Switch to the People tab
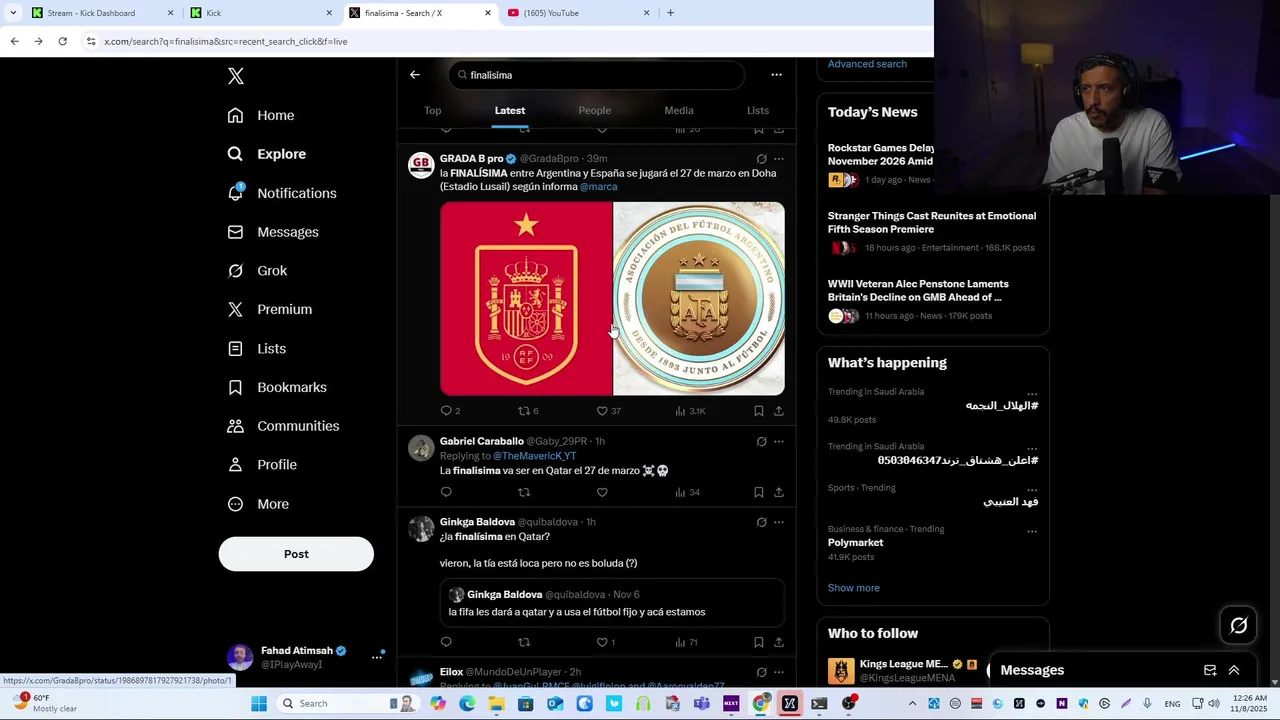Screen dimensions: 1280x720 [x=594, y=110]
